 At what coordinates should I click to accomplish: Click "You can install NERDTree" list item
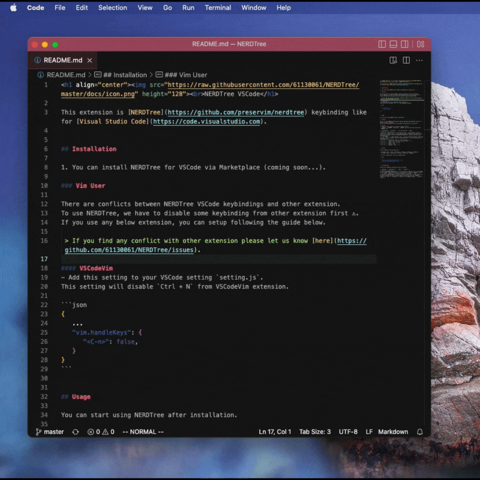pyautogui.click(x=193, y=167)
